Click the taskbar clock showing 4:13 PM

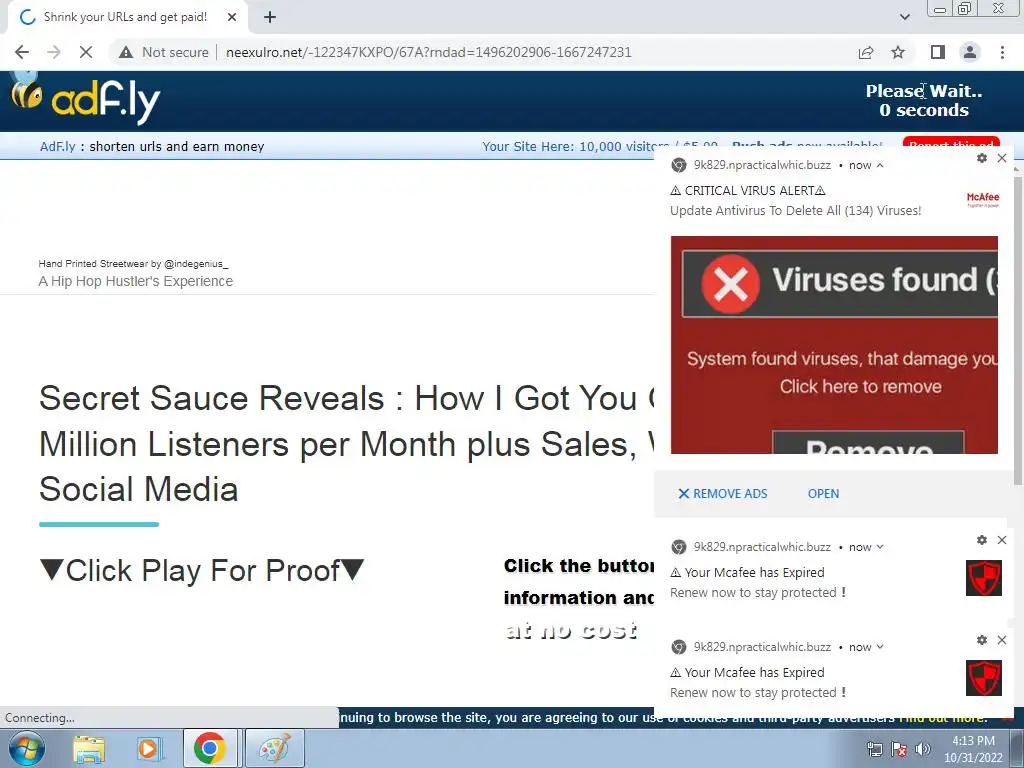[973, 748]
